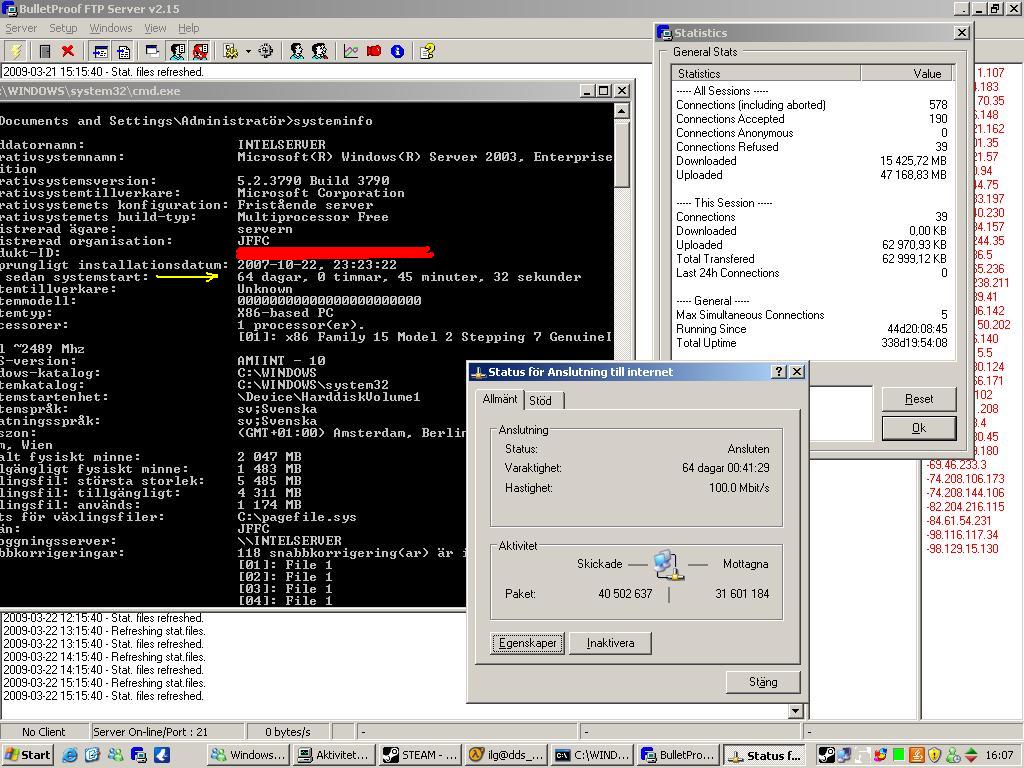Screen dimensions: 1024x768
Task: Open the View menu
Action: click(x=155, y=28)
